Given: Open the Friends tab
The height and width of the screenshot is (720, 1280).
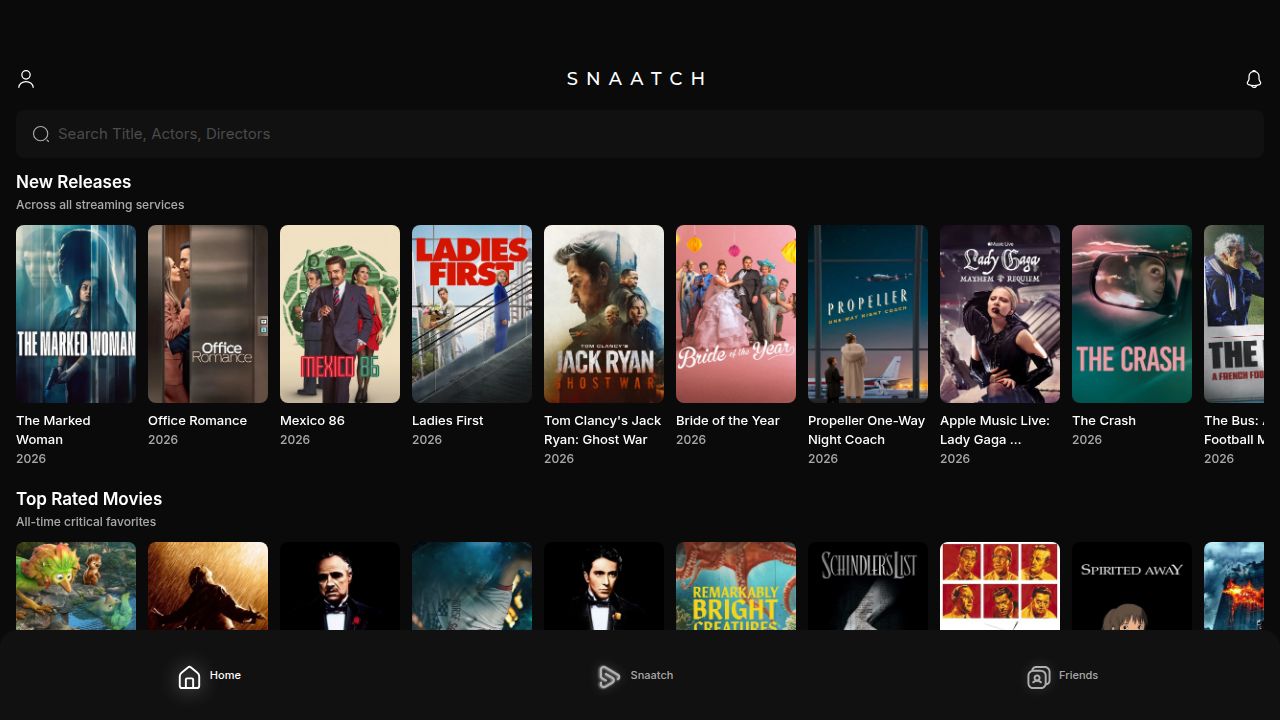Looking at the screenshot, I should 1062,676.
